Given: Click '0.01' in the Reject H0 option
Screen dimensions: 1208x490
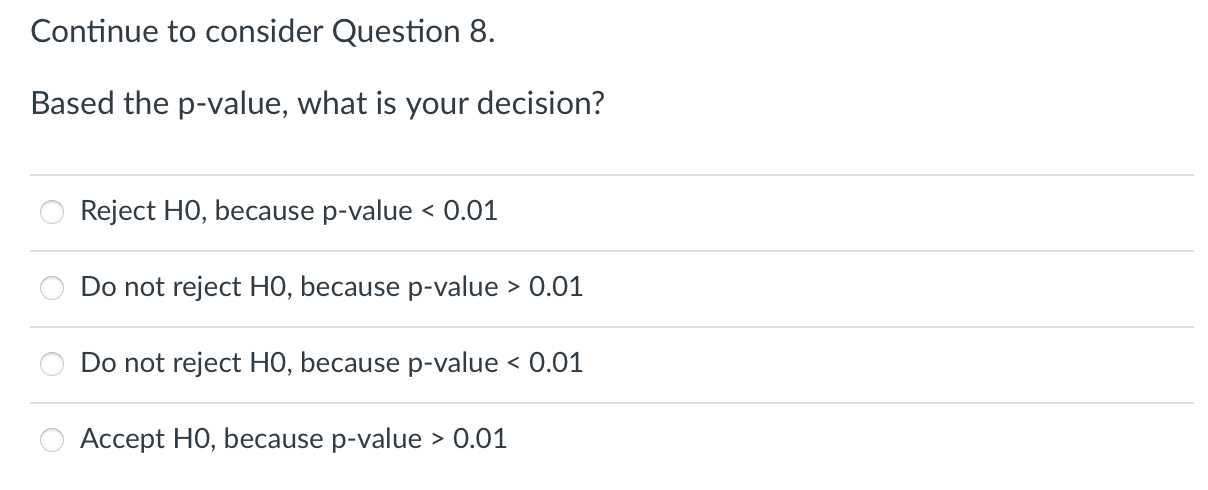Looking at the screenshot, I should coord(469,211).
